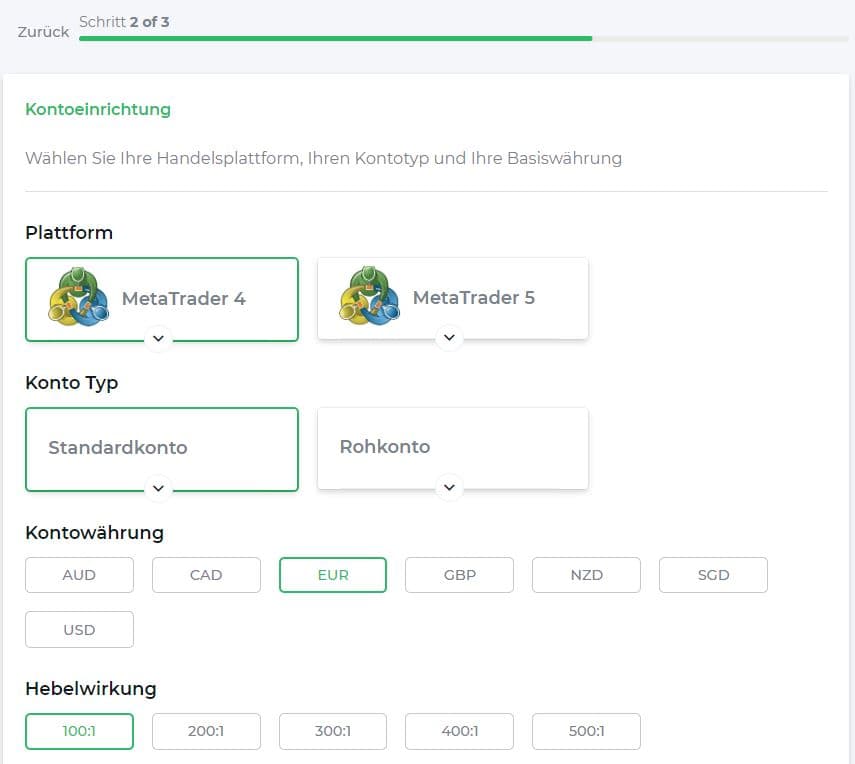
Task: Click the green step progress bar
Action: (335, 39)
